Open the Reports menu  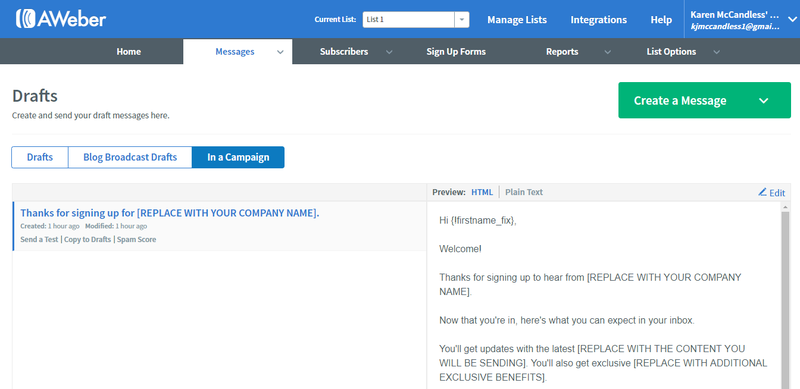pyautogui.click(x=562, y=52)
